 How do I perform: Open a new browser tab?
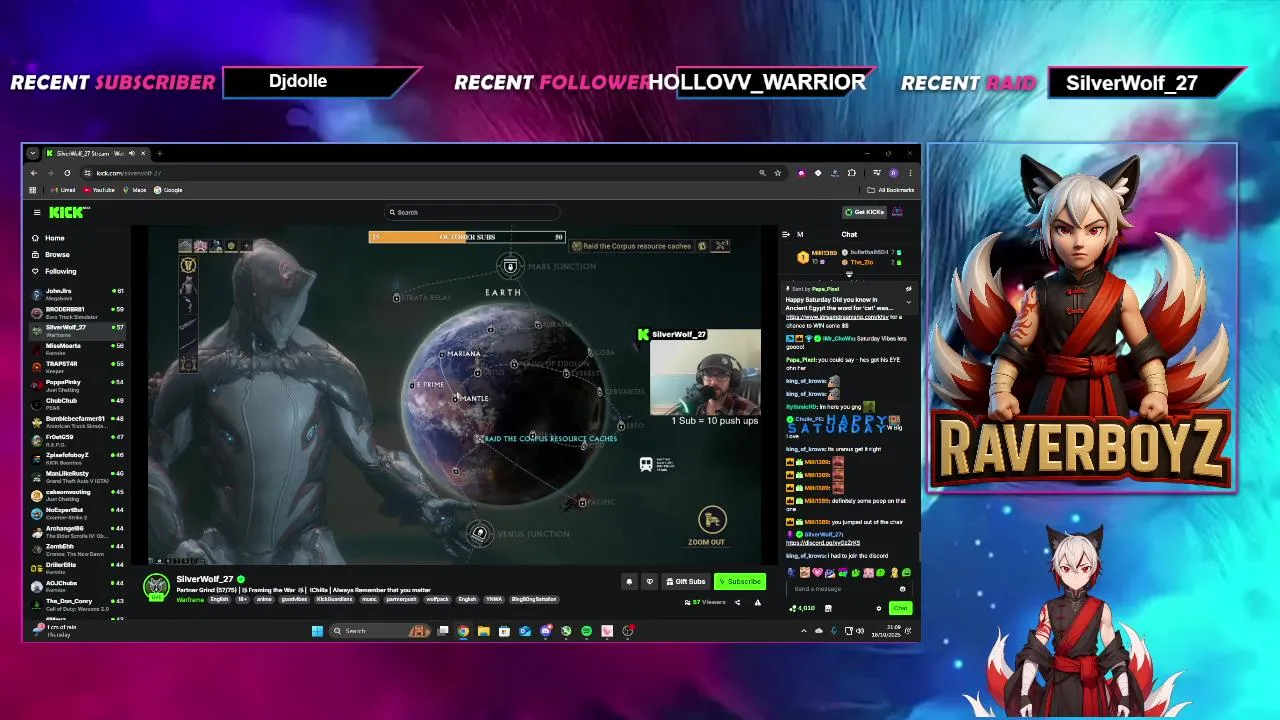(x=159, y=153)
